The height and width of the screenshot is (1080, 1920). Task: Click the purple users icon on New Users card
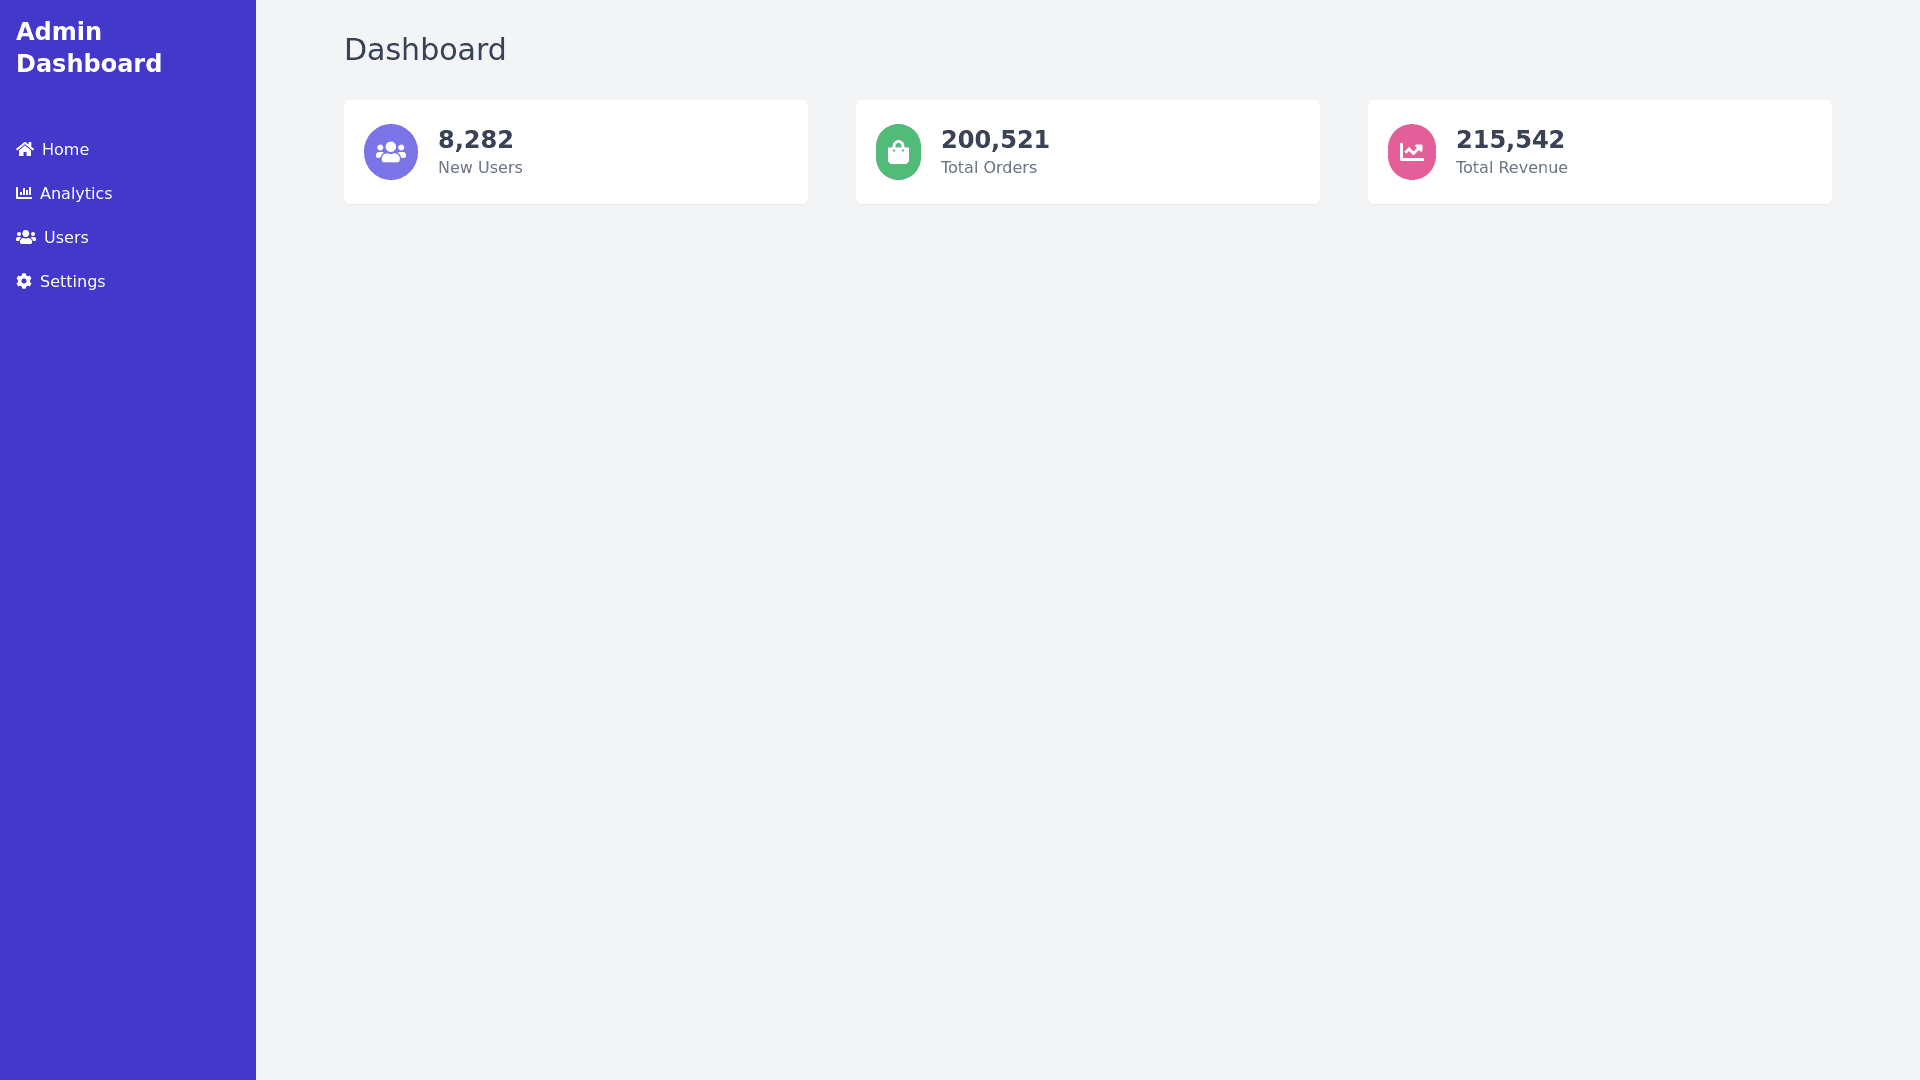(391, 152)
